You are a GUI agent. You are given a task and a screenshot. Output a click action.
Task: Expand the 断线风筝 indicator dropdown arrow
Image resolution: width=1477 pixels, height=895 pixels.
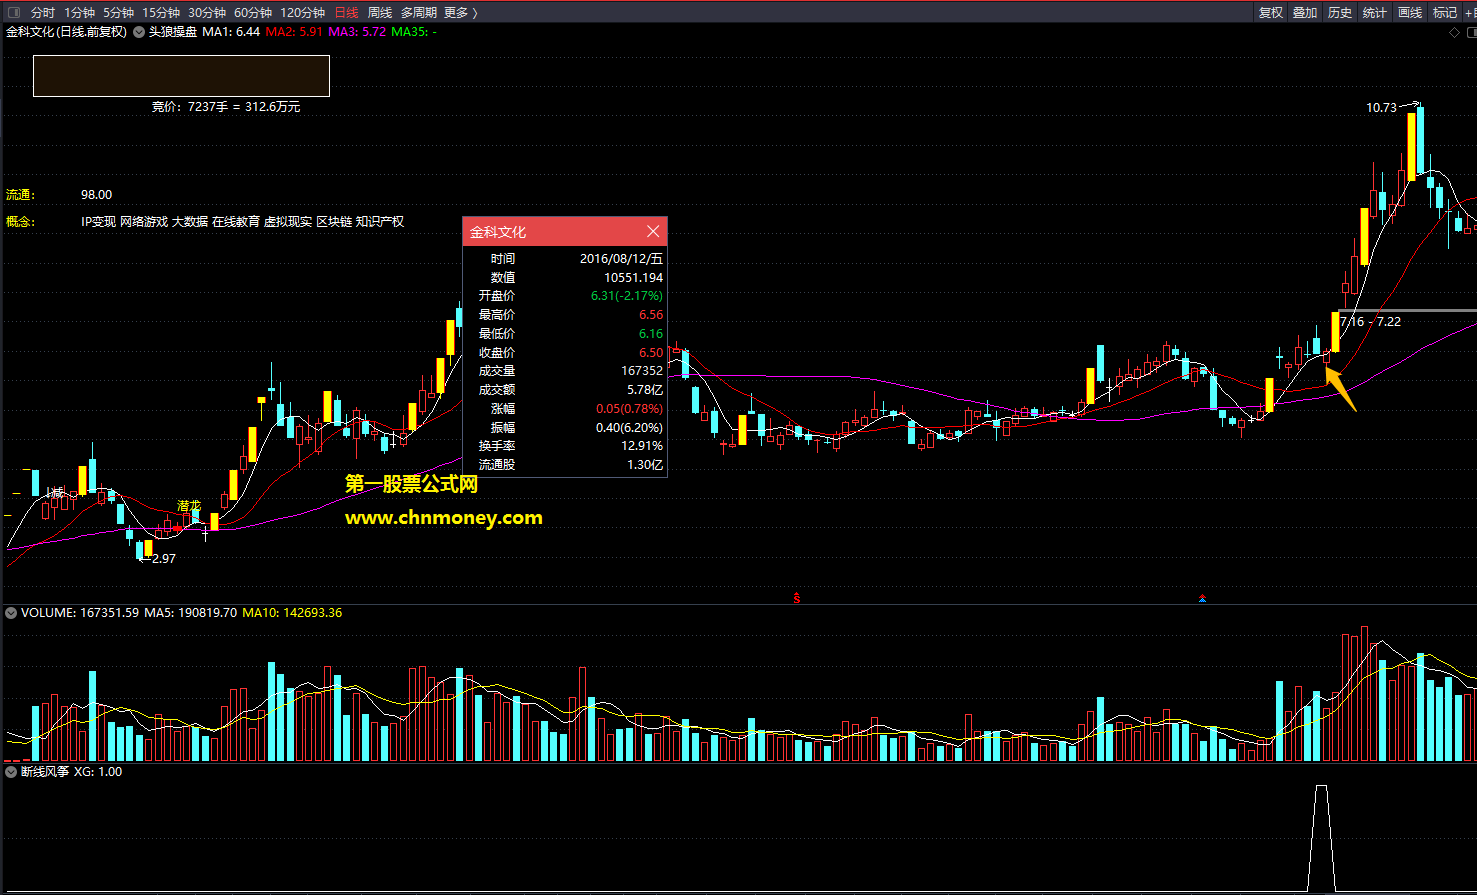point(11,772)
